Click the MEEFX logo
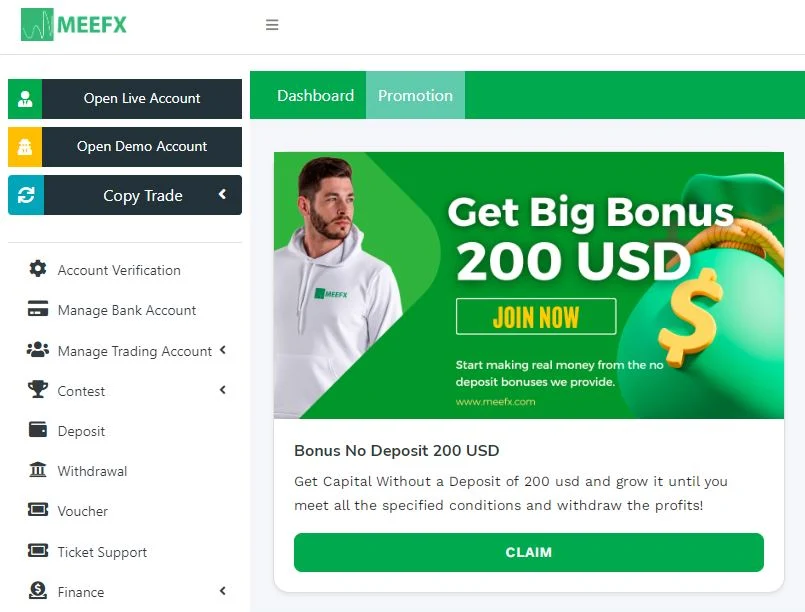The height and width of the screenshot is (612, 805). click(x=73, y=24)
